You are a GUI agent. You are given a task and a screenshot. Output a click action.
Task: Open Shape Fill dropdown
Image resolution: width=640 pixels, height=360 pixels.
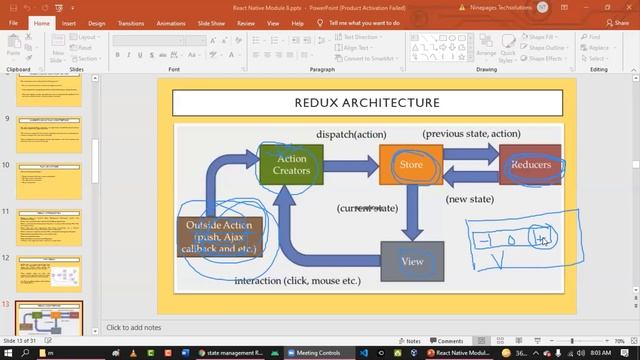(539, 37)
